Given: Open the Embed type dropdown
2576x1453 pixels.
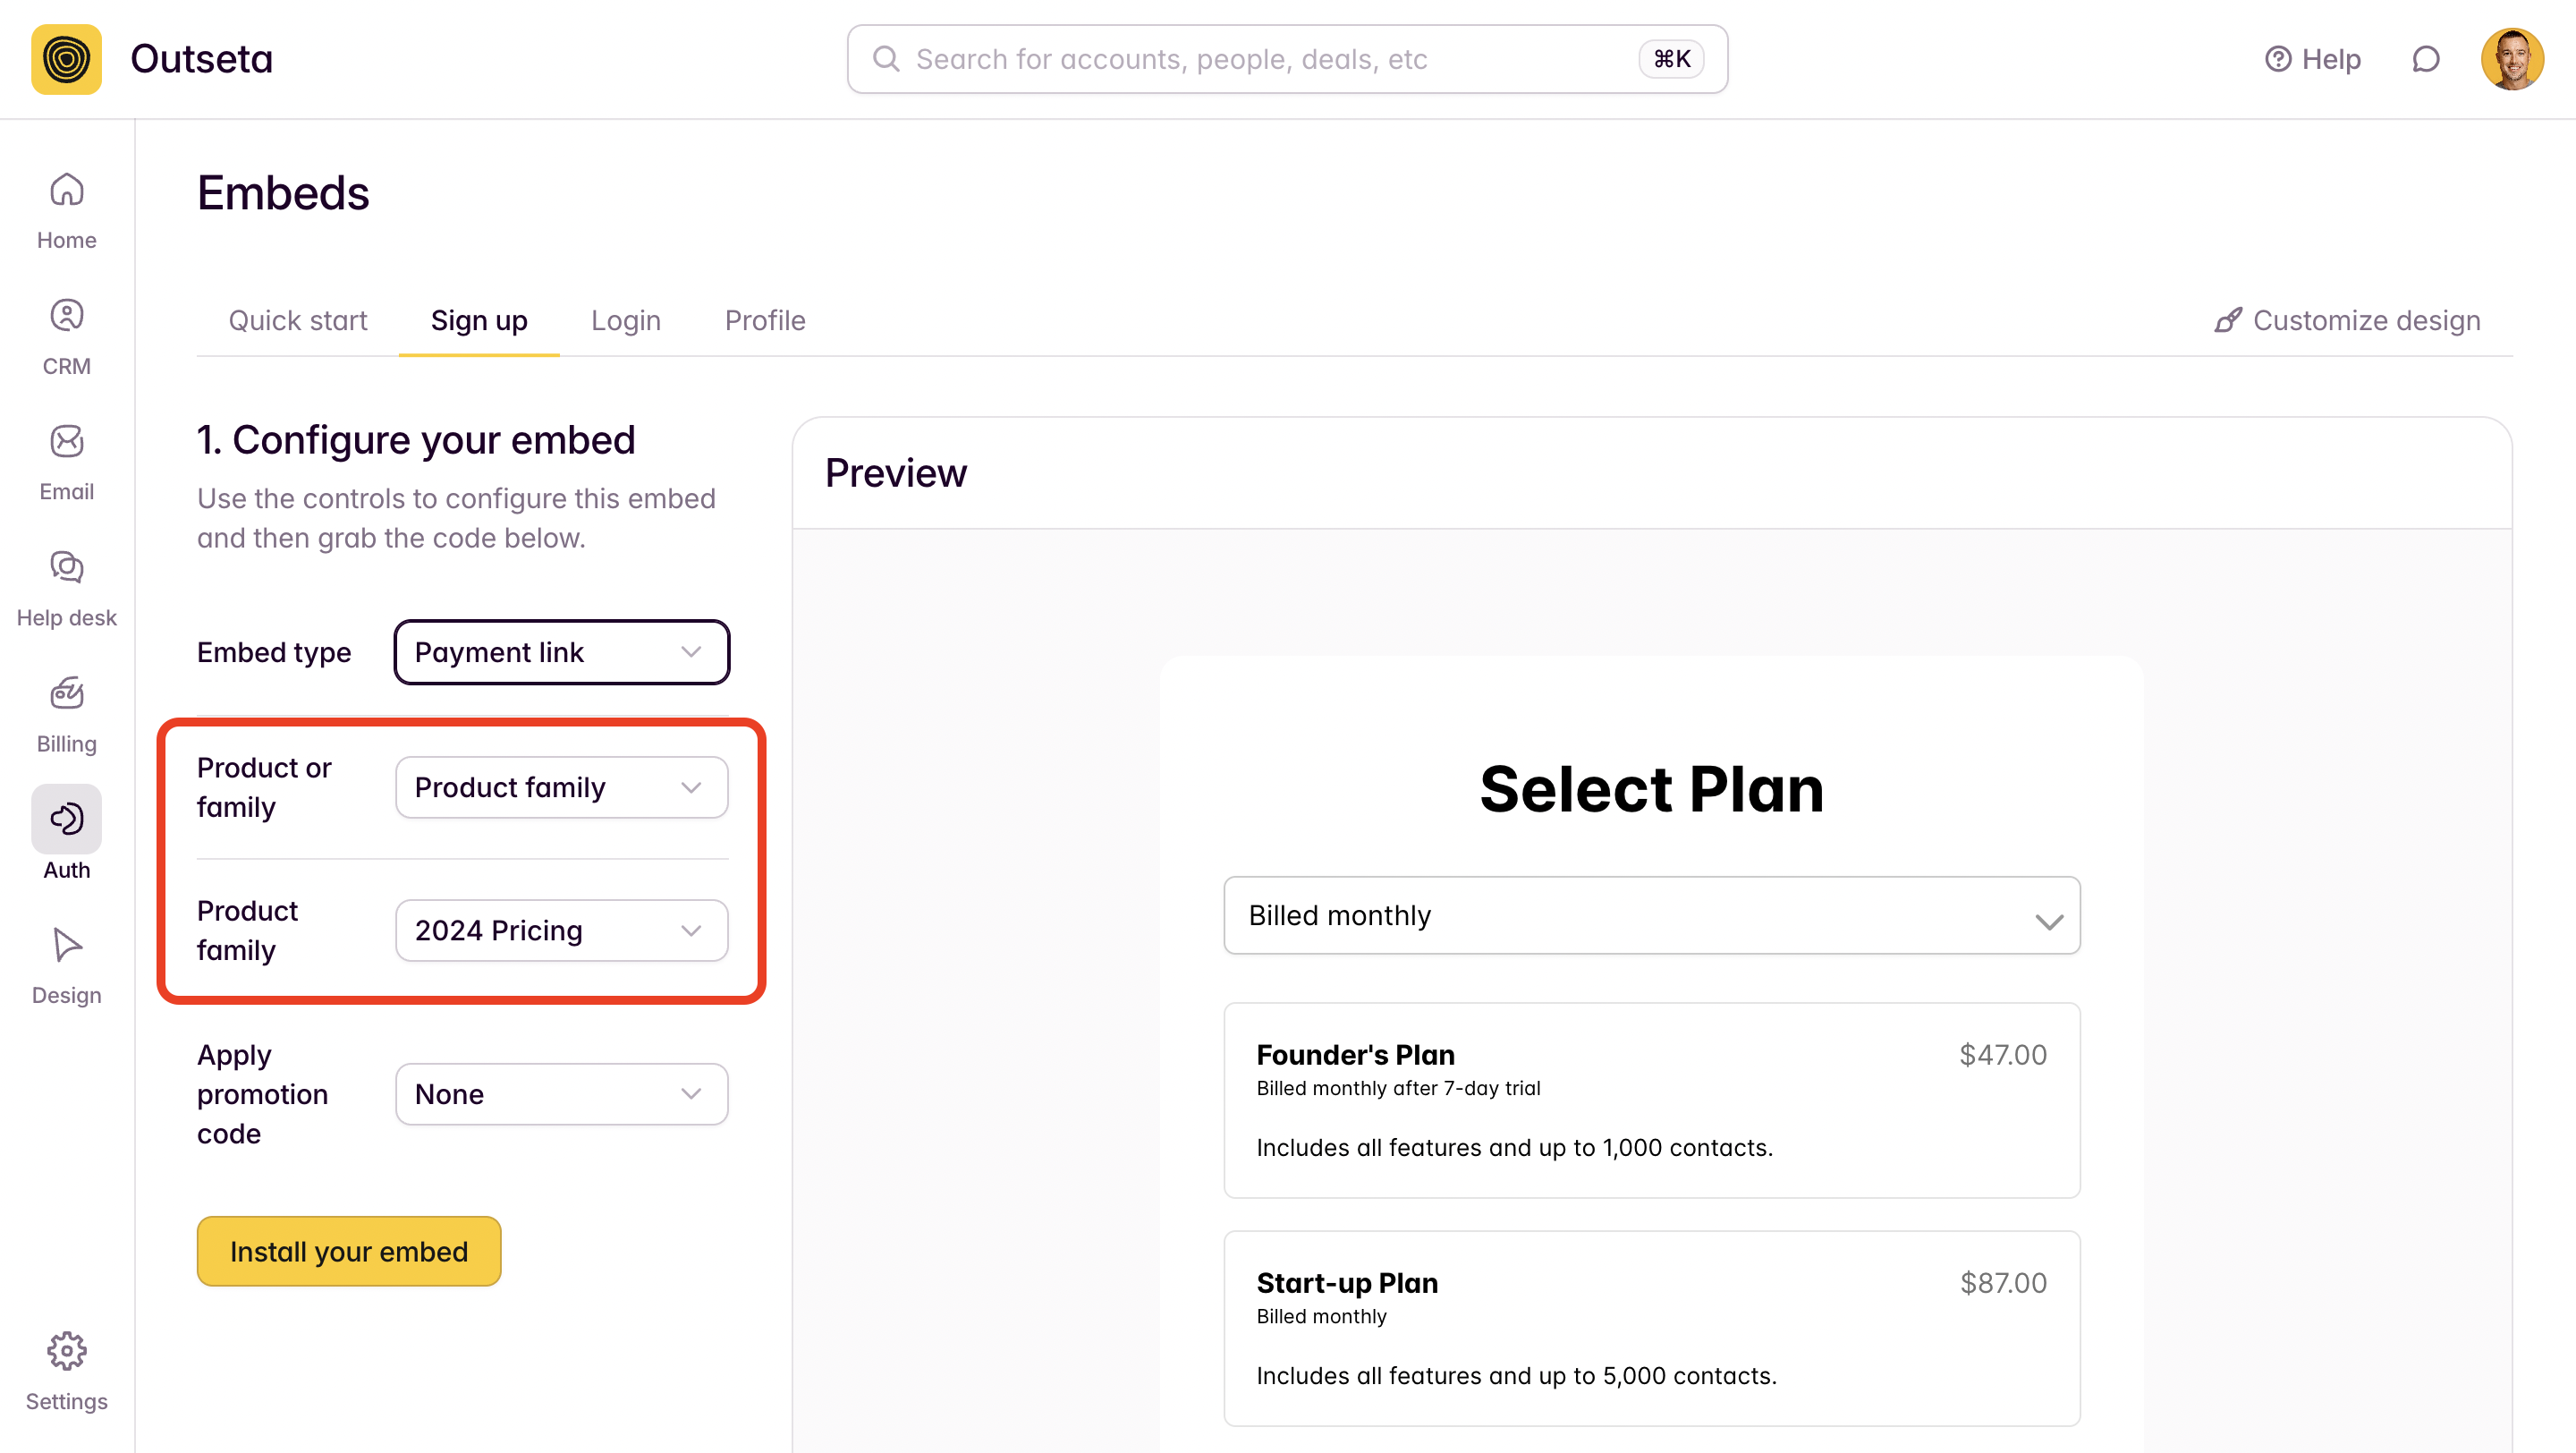Looking at the screenshot, I should [561, 652].
